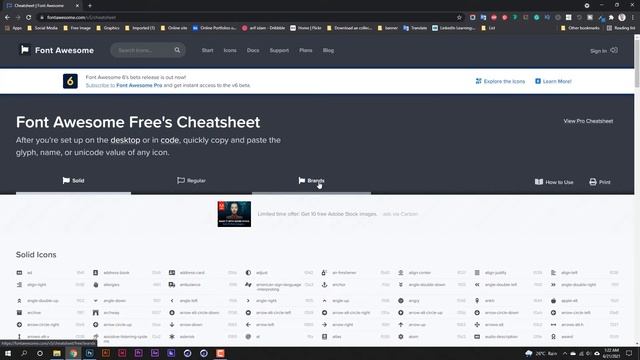The image size is (640, 360).
Task: Open the Support nav item
Action: 279,51
